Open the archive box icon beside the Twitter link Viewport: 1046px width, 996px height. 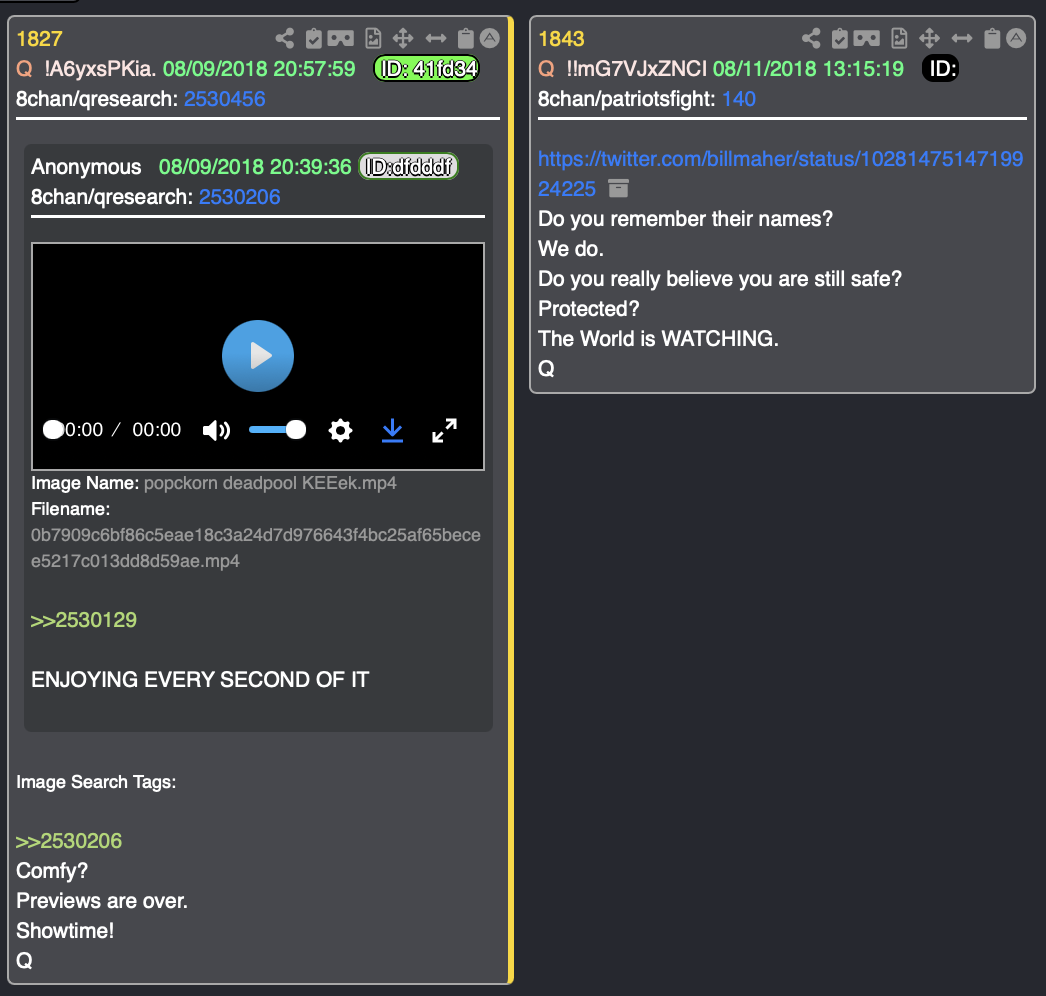pos(618,189)
